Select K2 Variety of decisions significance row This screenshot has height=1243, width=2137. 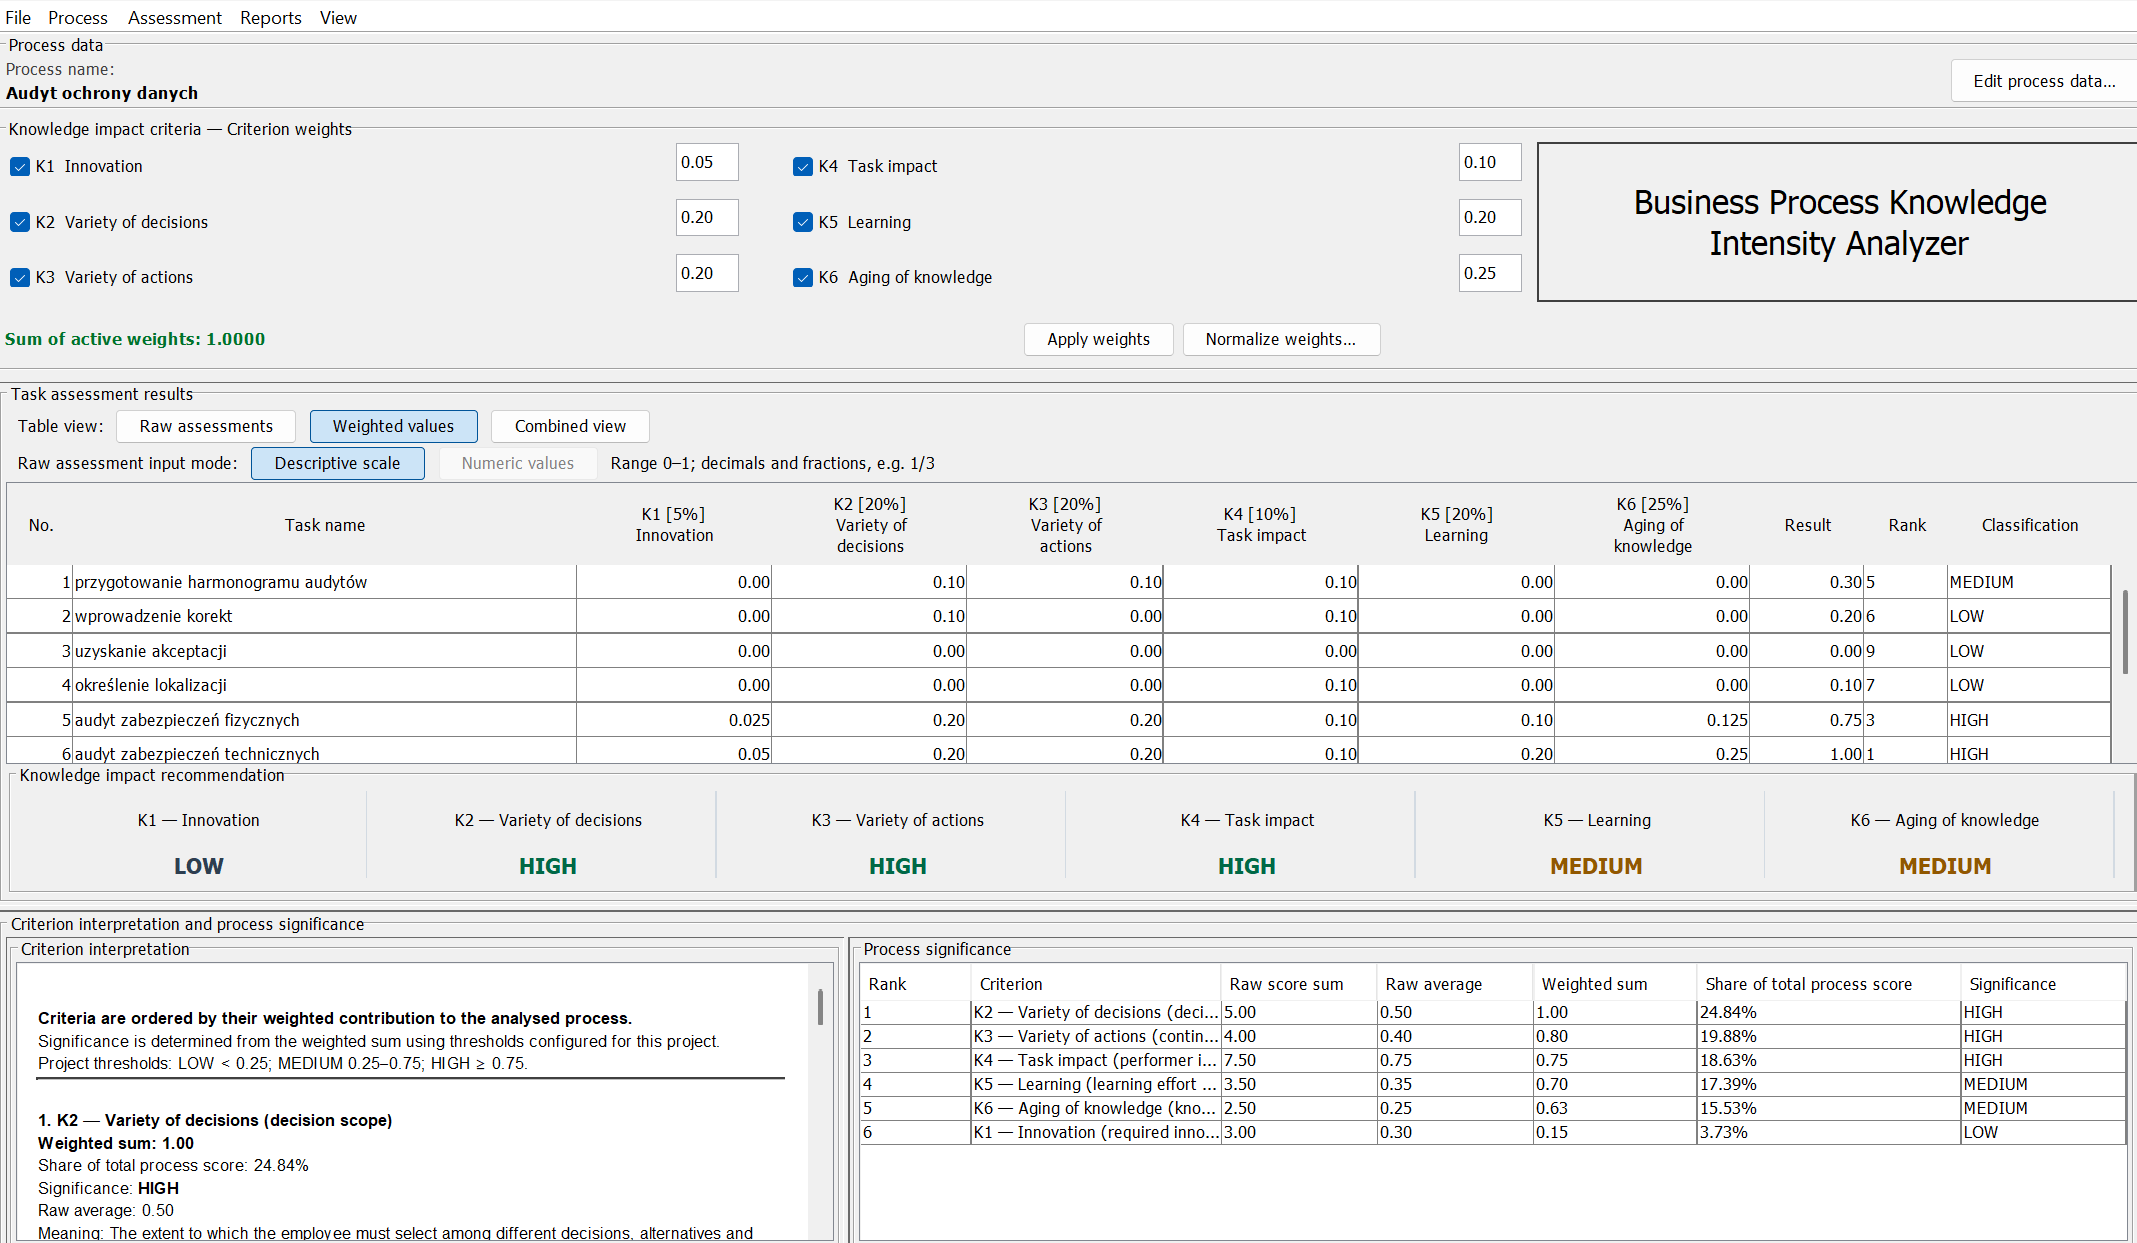[1493, 1012]
